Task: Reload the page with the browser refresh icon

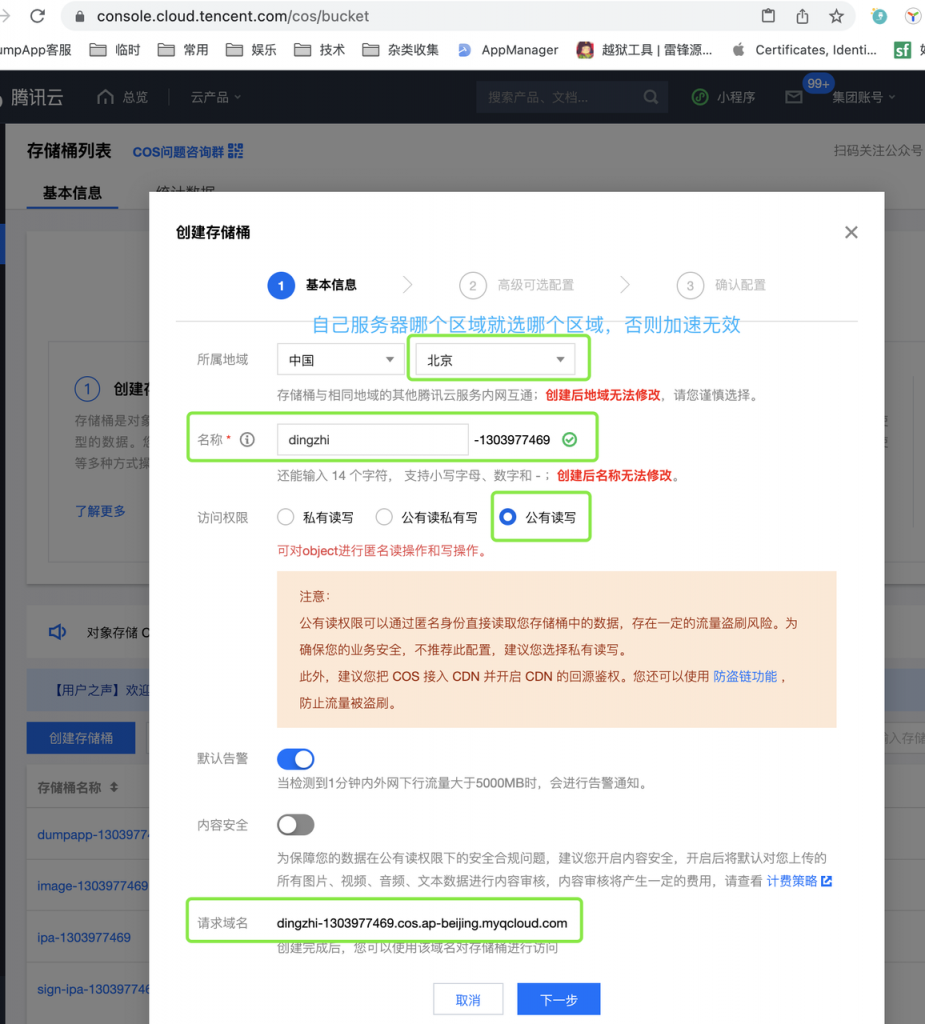Action: 37,16
